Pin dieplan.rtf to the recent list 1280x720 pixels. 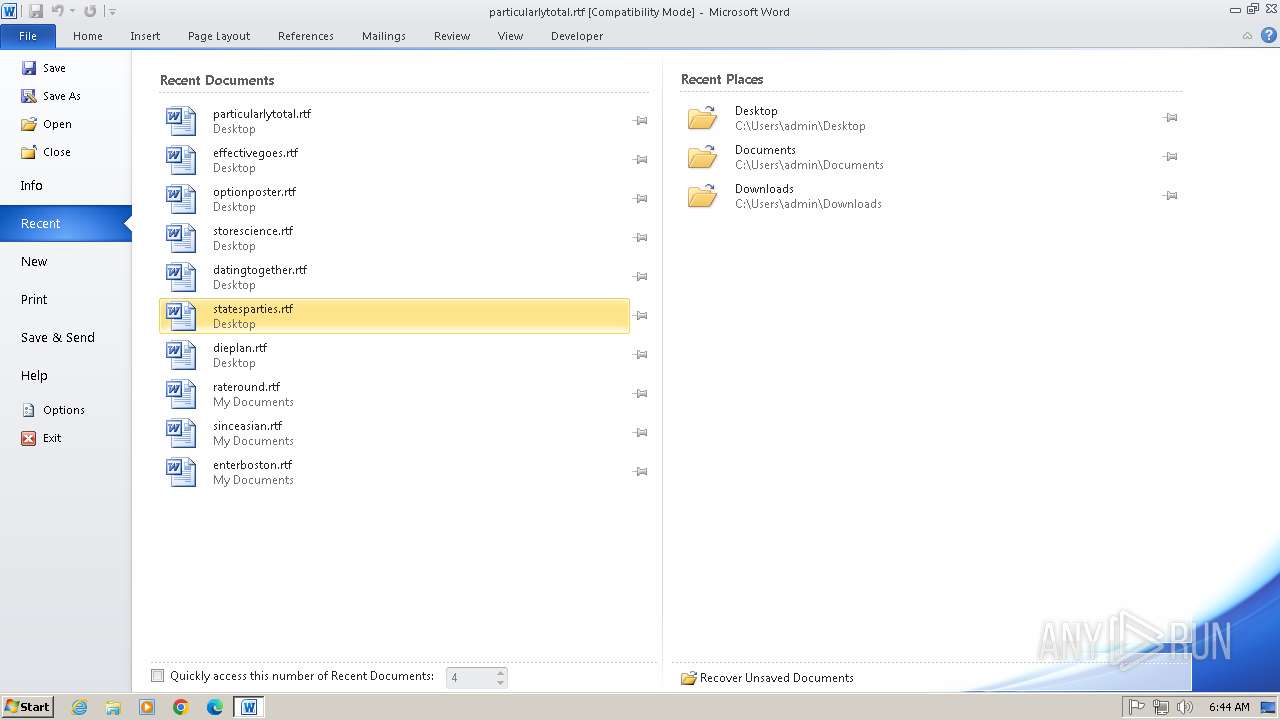click(x=640, y=355)
